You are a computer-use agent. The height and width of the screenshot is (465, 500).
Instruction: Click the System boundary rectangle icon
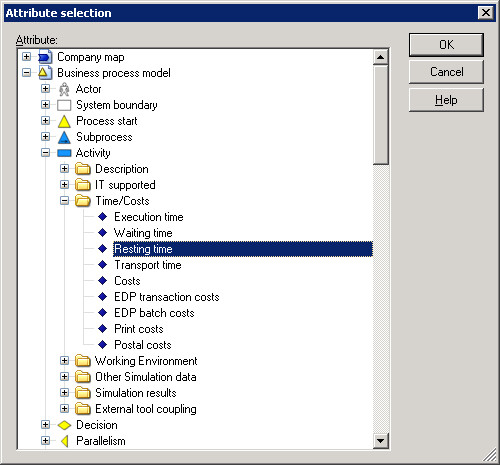[x=64, y=105]
